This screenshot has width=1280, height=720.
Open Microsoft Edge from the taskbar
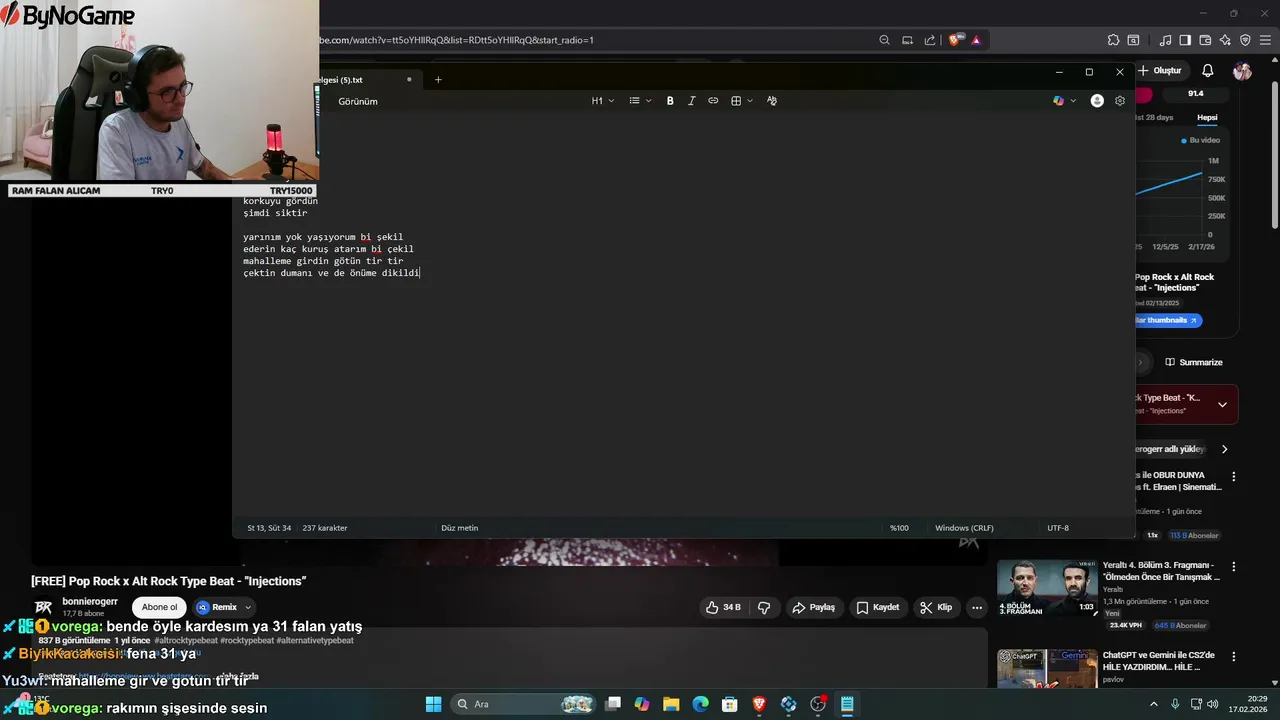coord(700,704)
